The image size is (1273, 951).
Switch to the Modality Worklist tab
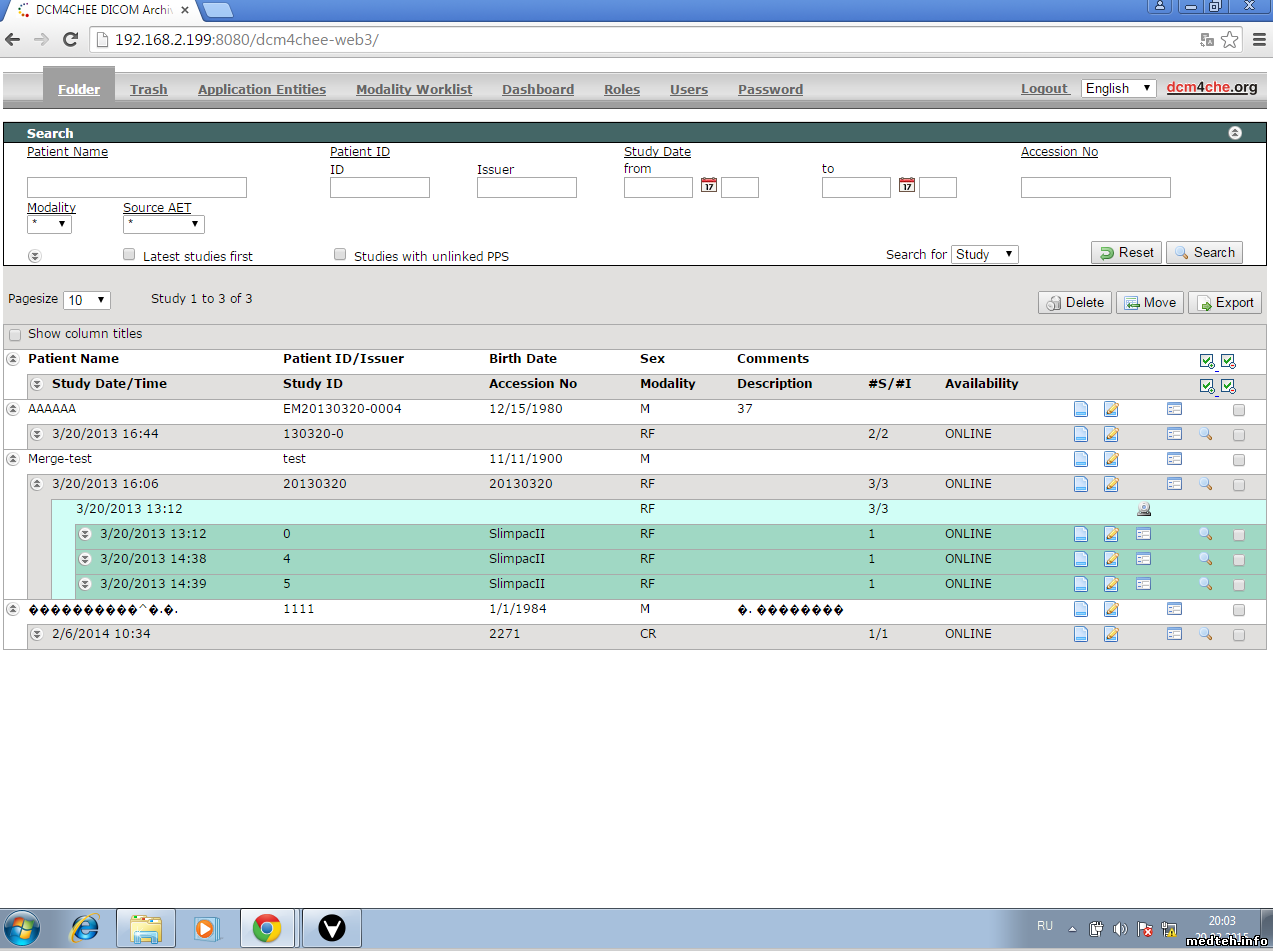click(414, 90)
